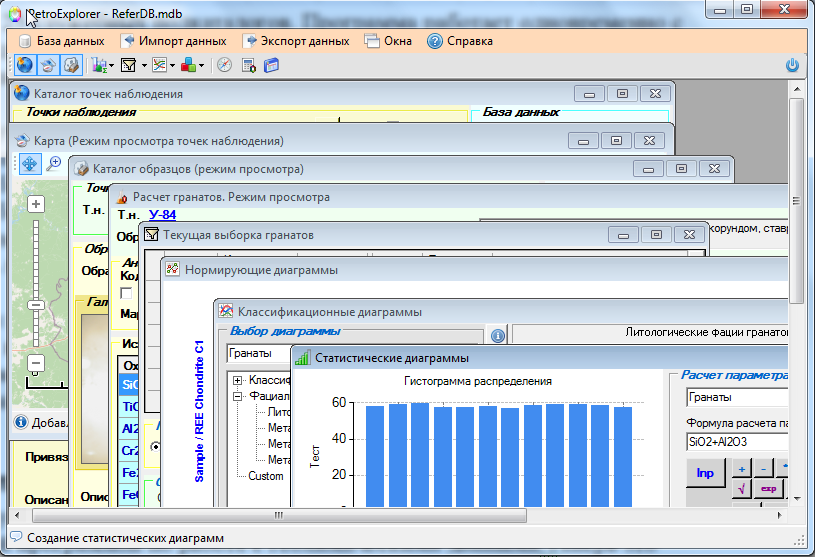
Task: Click the Текущая выборка гранатов funnel title icon
Action: click(x=151, y=234)
